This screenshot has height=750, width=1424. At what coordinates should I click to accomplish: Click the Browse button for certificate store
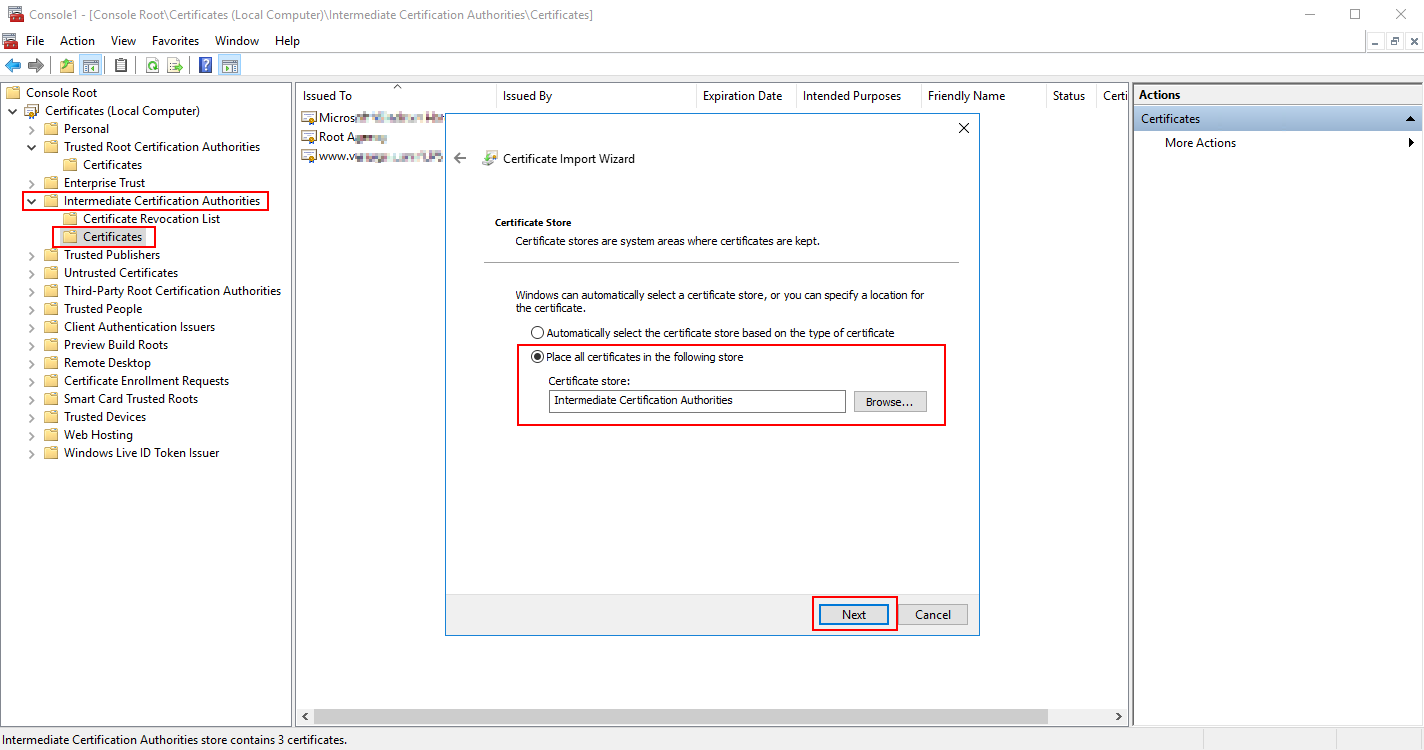889,401
